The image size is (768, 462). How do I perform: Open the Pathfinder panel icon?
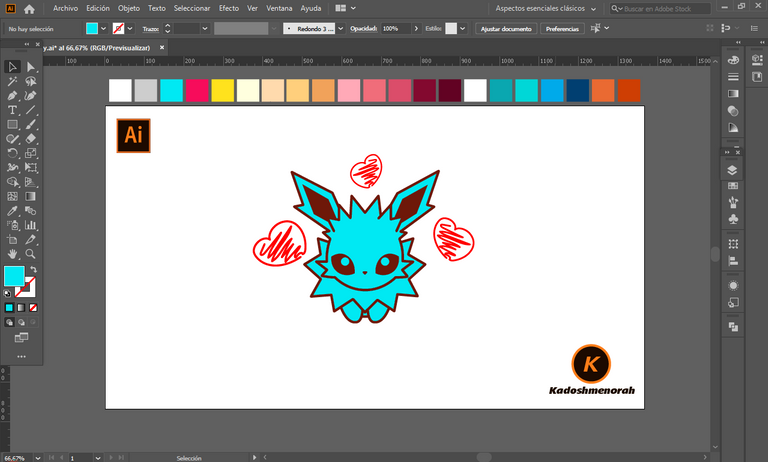(x=733, y=327)
